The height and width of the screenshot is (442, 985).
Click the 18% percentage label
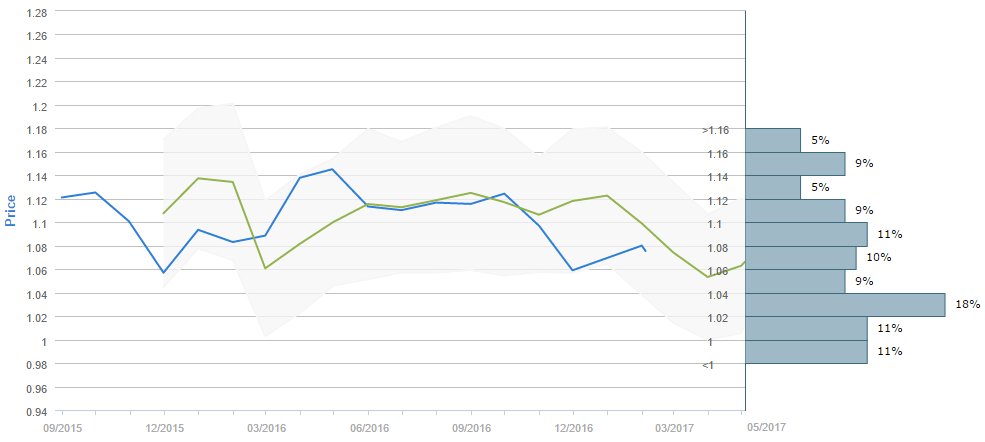tap(967, 305)
